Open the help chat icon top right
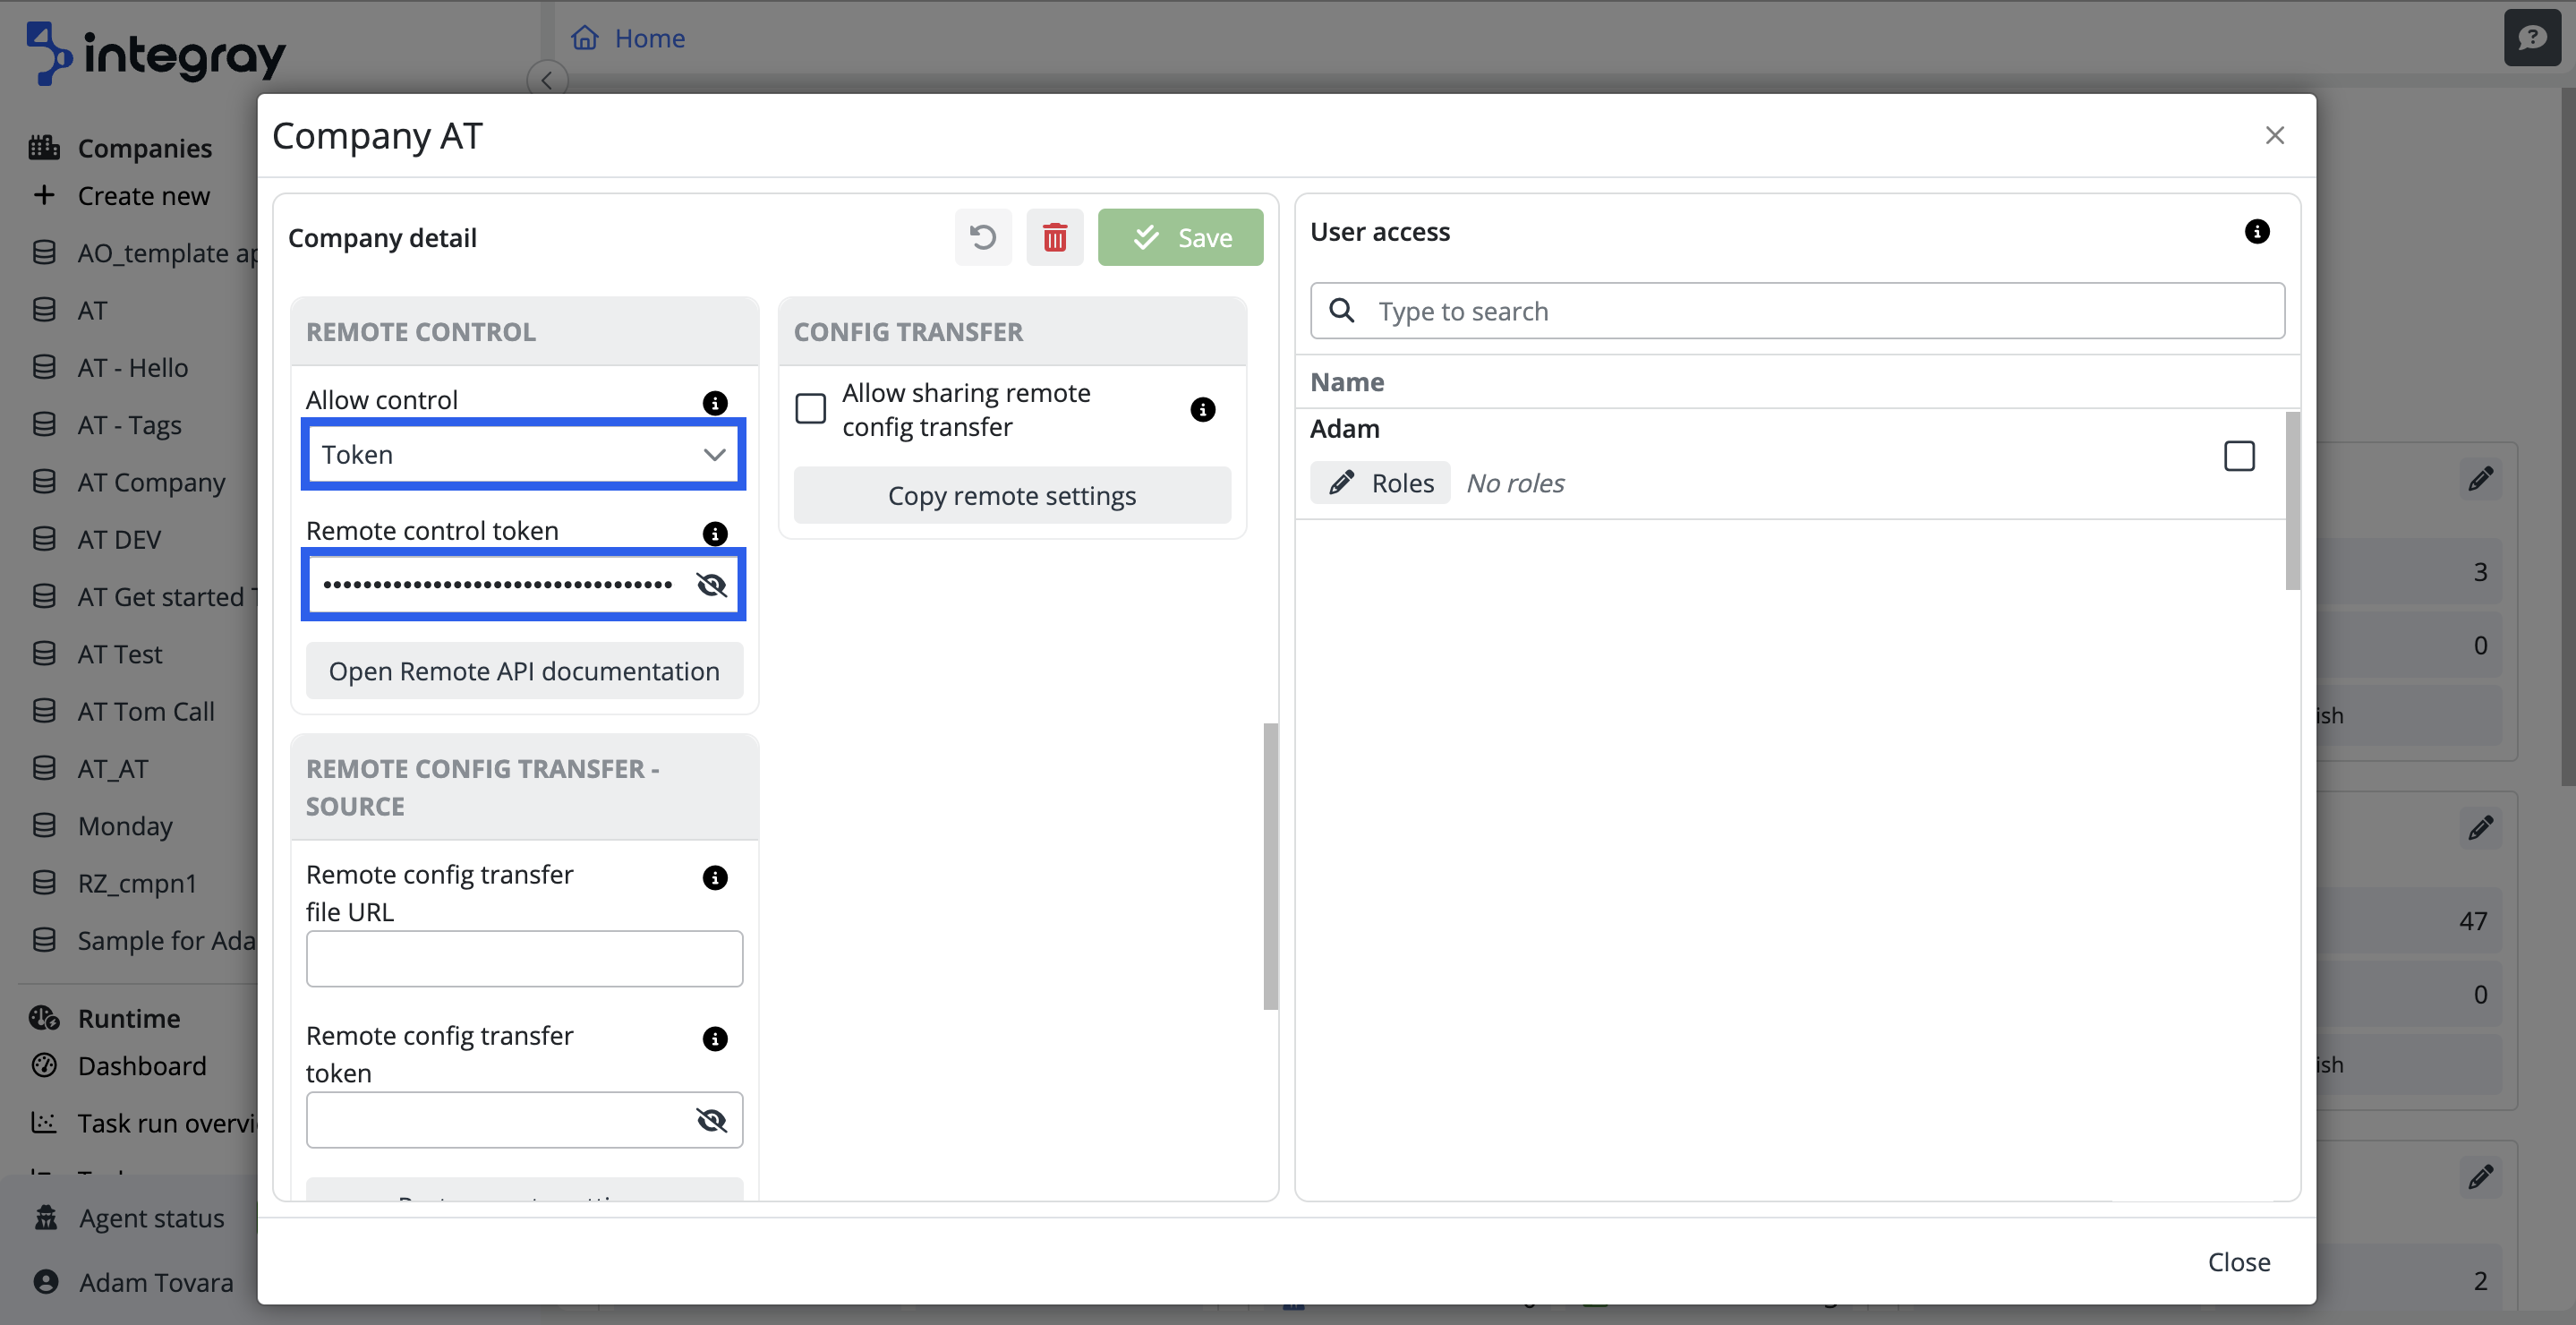This screenshot has width=2576, height=1325. click(2531, 38)
